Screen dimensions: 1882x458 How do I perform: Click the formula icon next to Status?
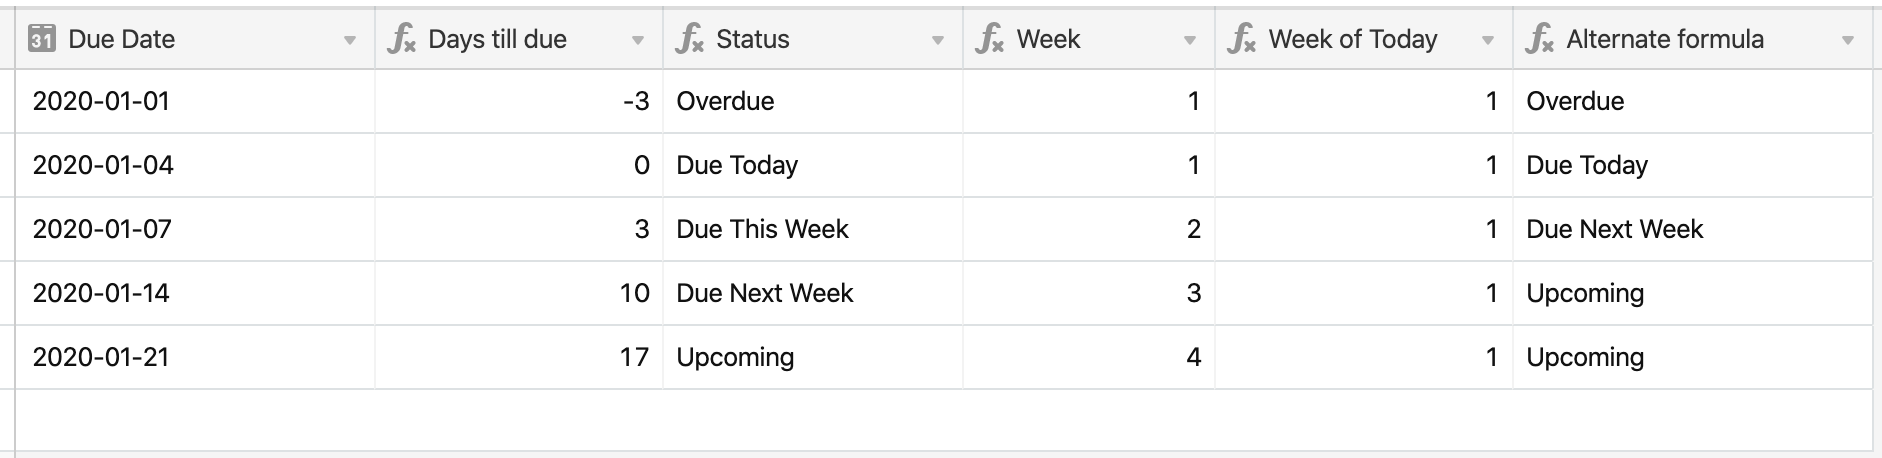pyautogui.click(x=689, y=40)
